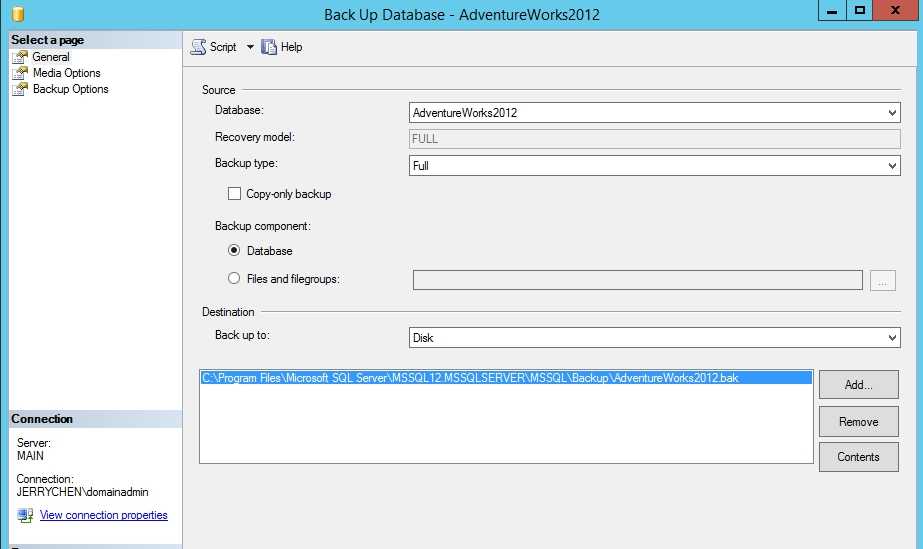Click the Help label in toolbar
The width and height of the screenshot is (923, 549).
pos(291,47)
